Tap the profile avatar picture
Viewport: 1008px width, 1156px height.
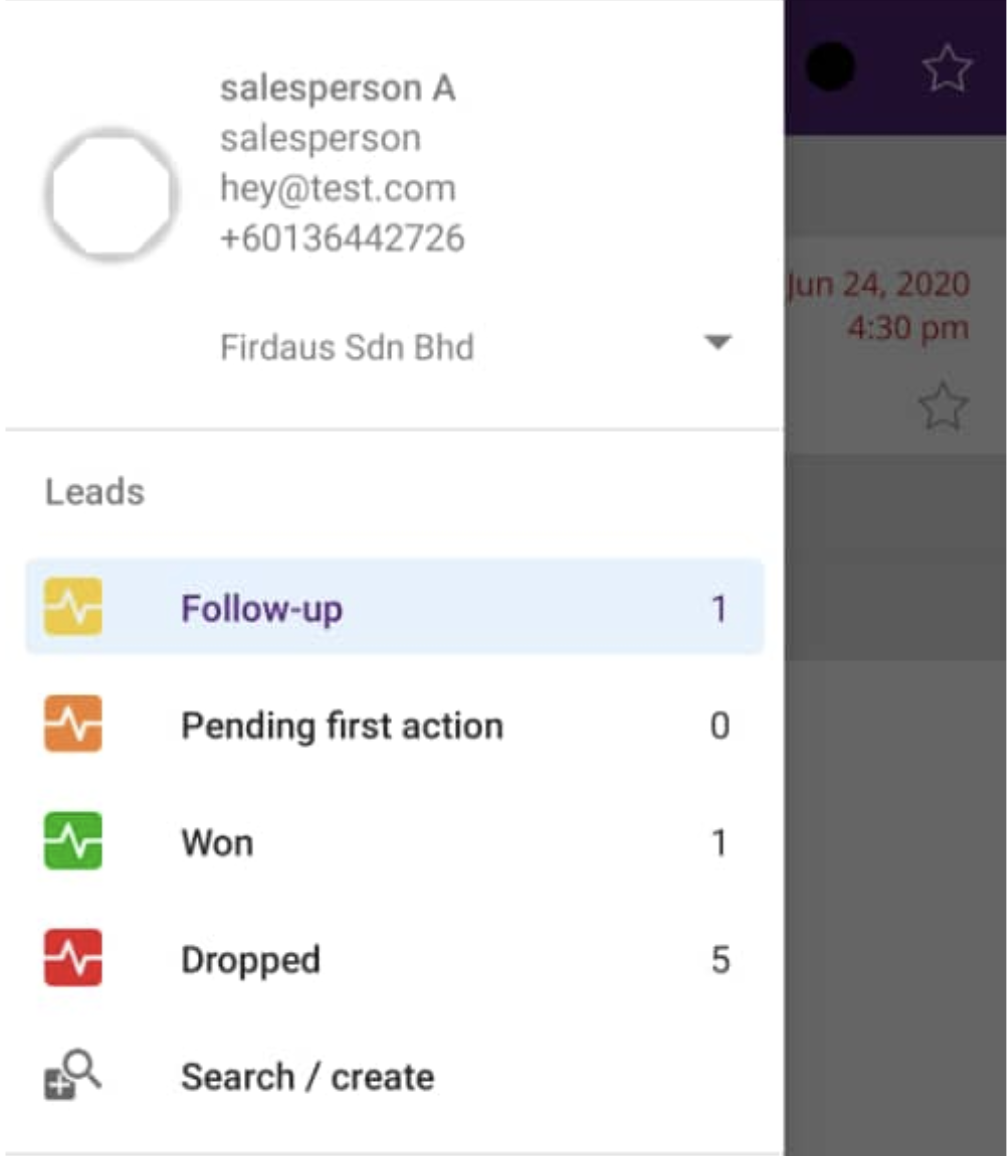point(111,195)
